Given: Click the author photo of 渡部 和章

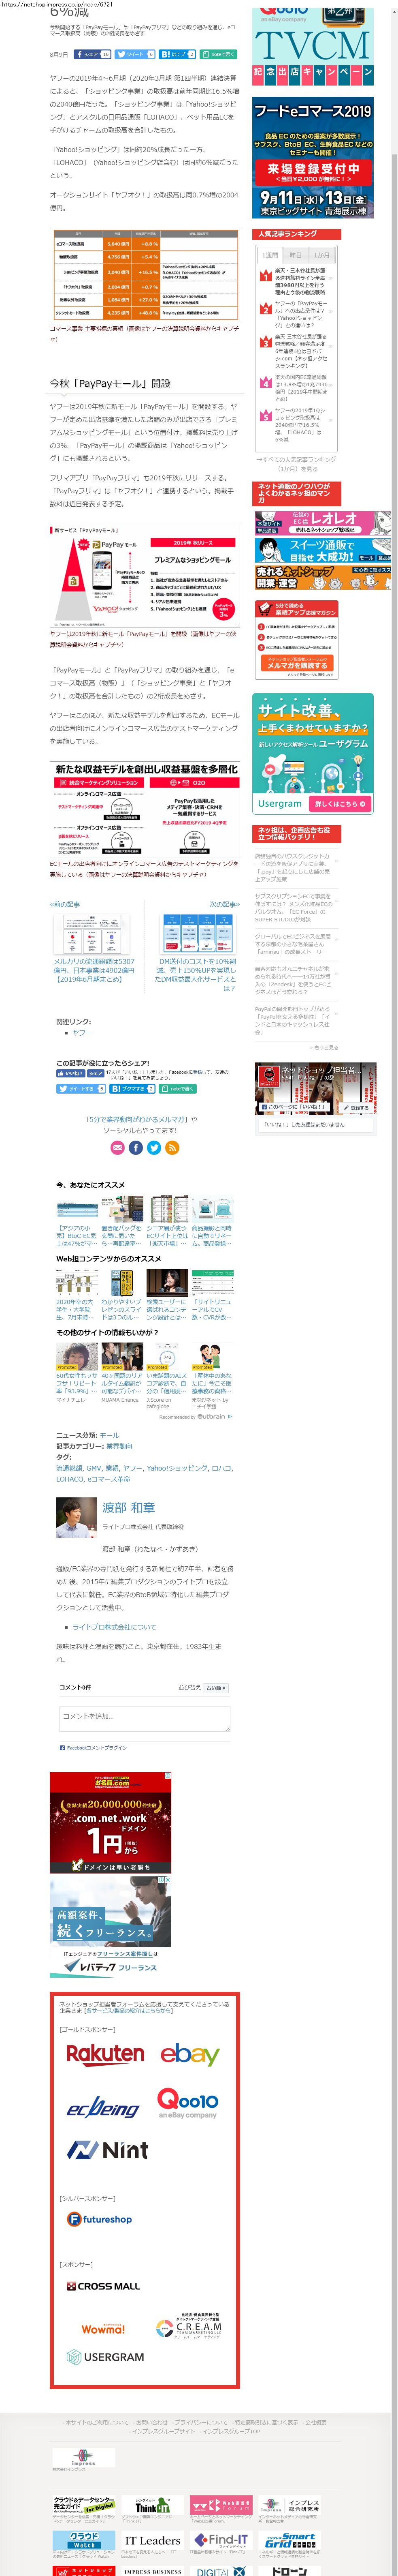Looking at the screenshot, I should [x=76, y=1518].
